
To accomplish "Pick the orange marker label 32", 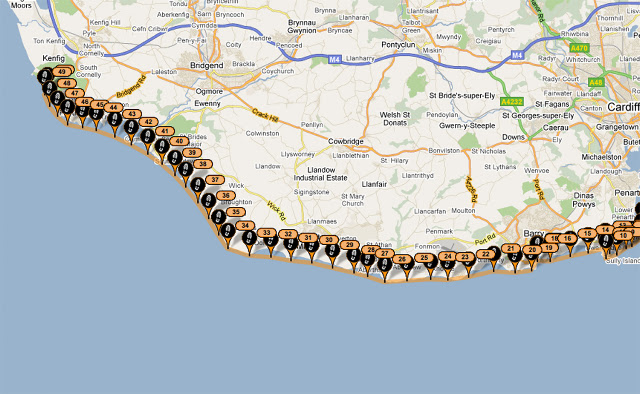I will 288,234.
